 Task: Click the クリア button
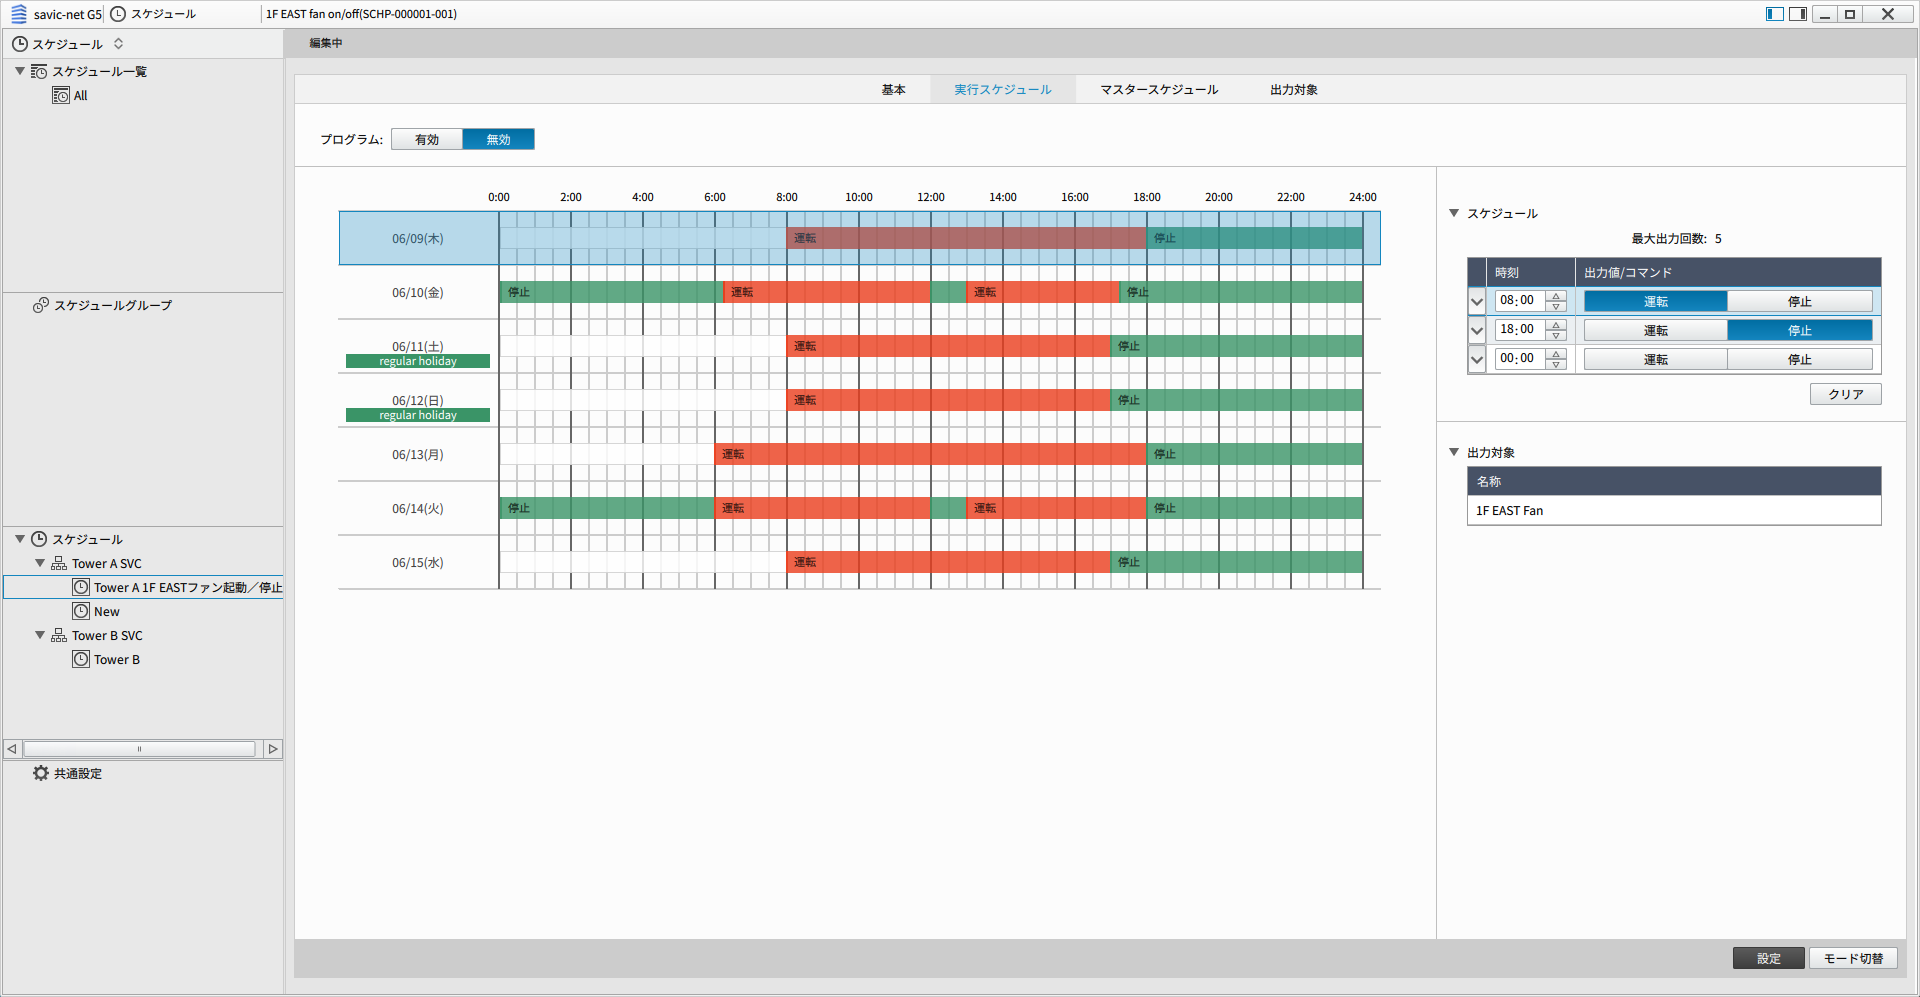(1845, 394)
